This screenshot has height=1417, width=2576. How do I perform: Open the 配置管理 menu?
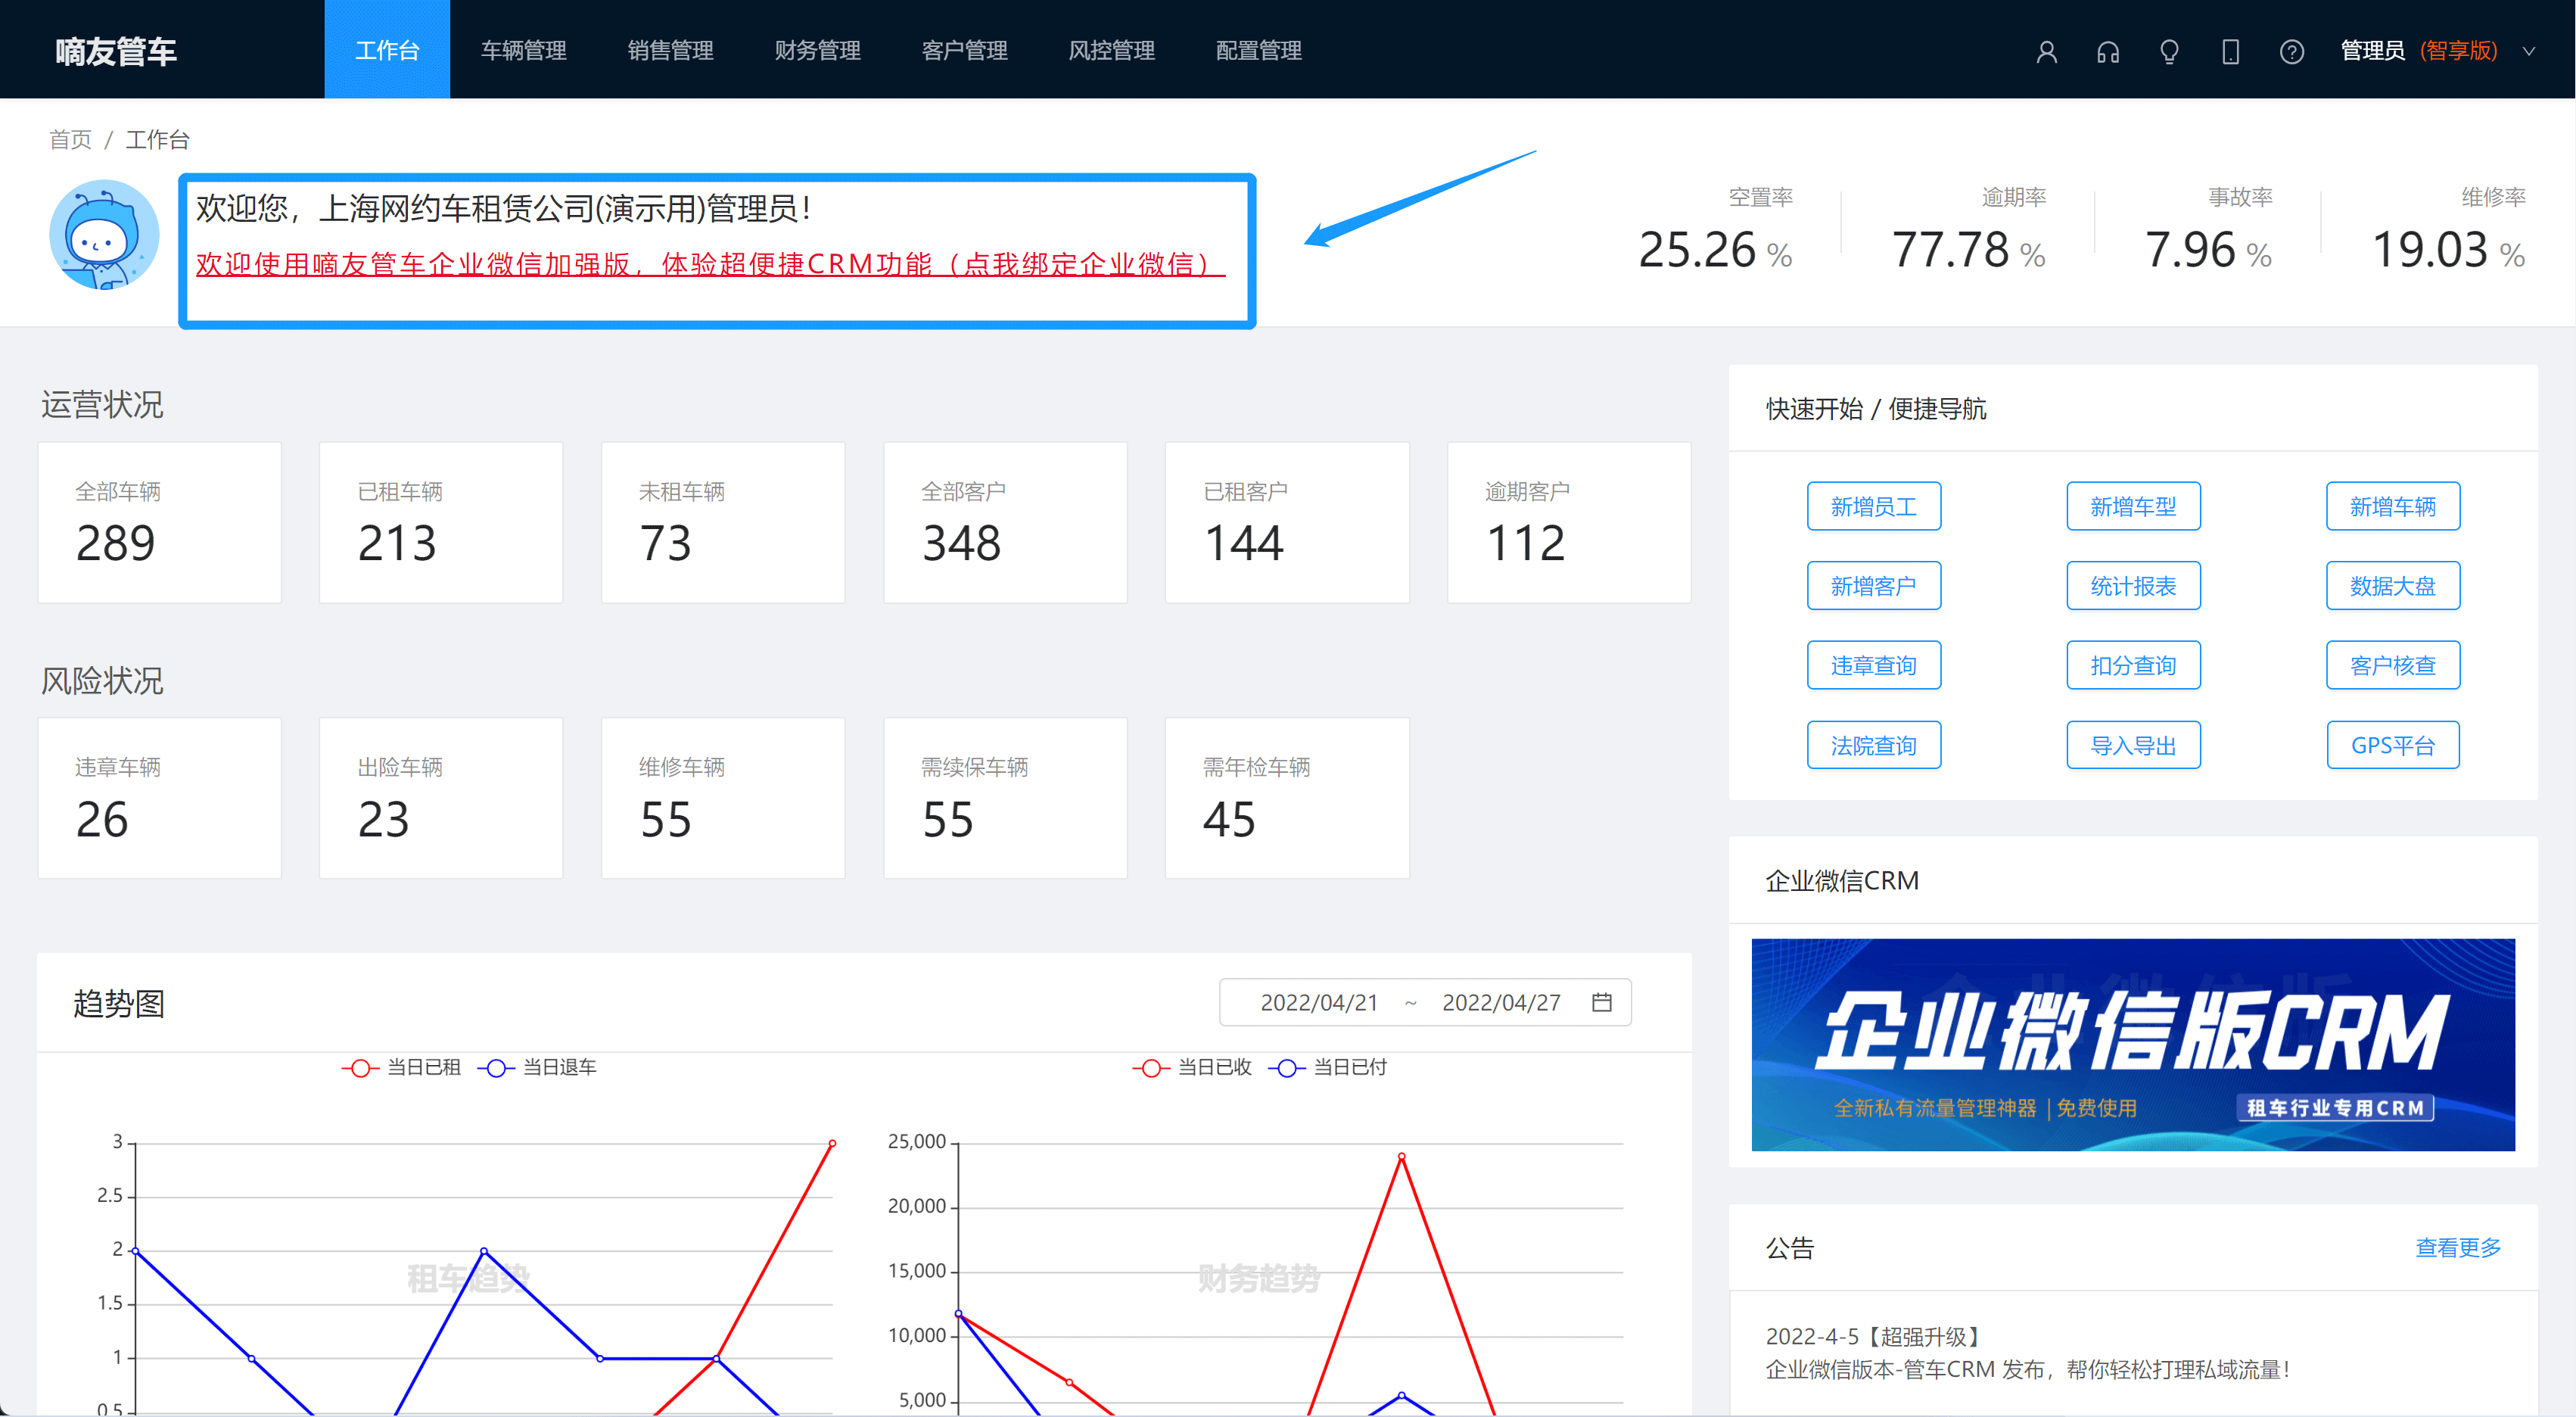[1258, 49]
